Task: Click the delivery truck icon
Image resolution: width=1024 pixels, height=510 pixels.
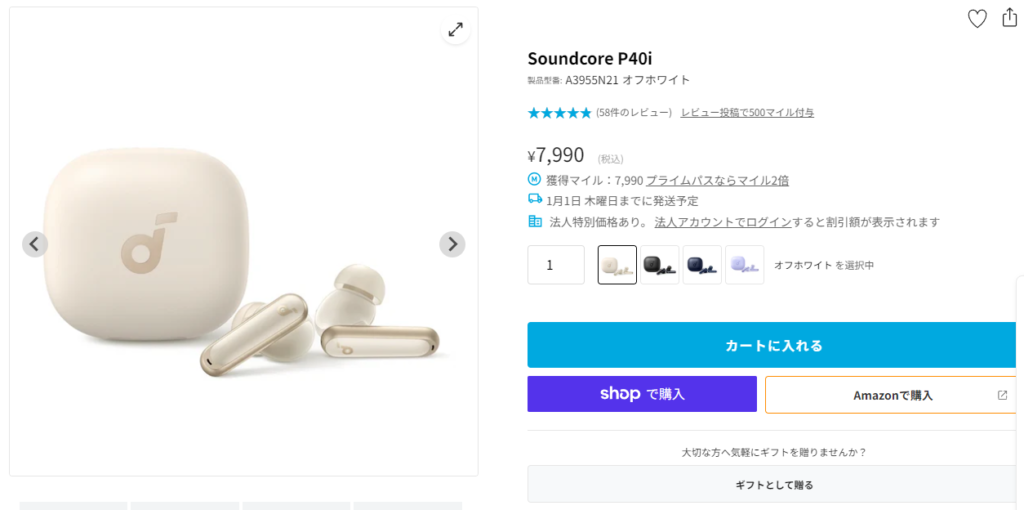Action: pyautogui.click(x=534, y=200)
